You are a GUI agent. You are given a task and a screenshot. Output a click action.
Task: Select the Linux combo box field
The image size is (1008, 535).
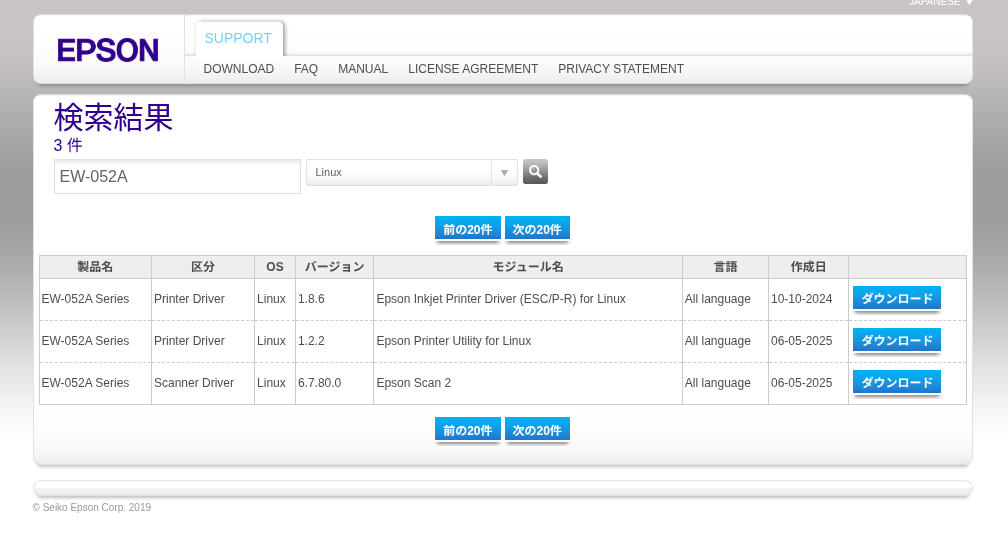411,172
